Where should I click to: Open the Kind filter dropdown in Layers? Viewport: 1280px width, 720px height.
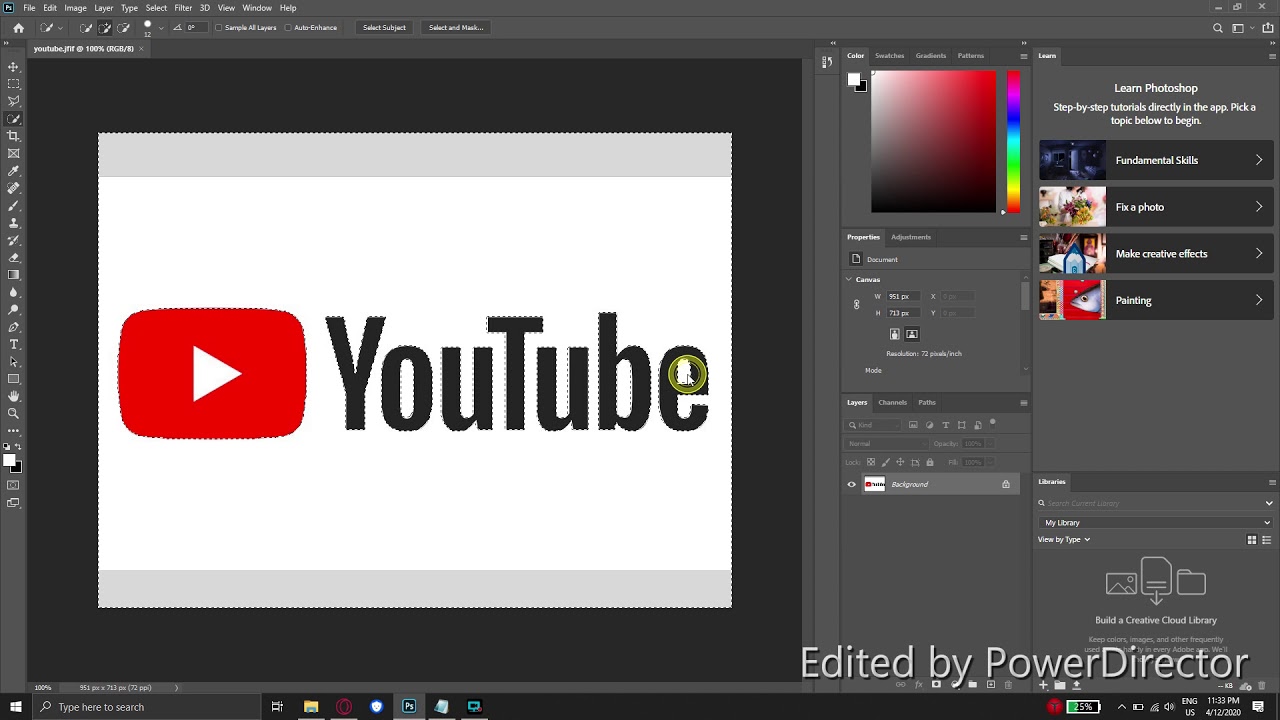coord(875,425)
